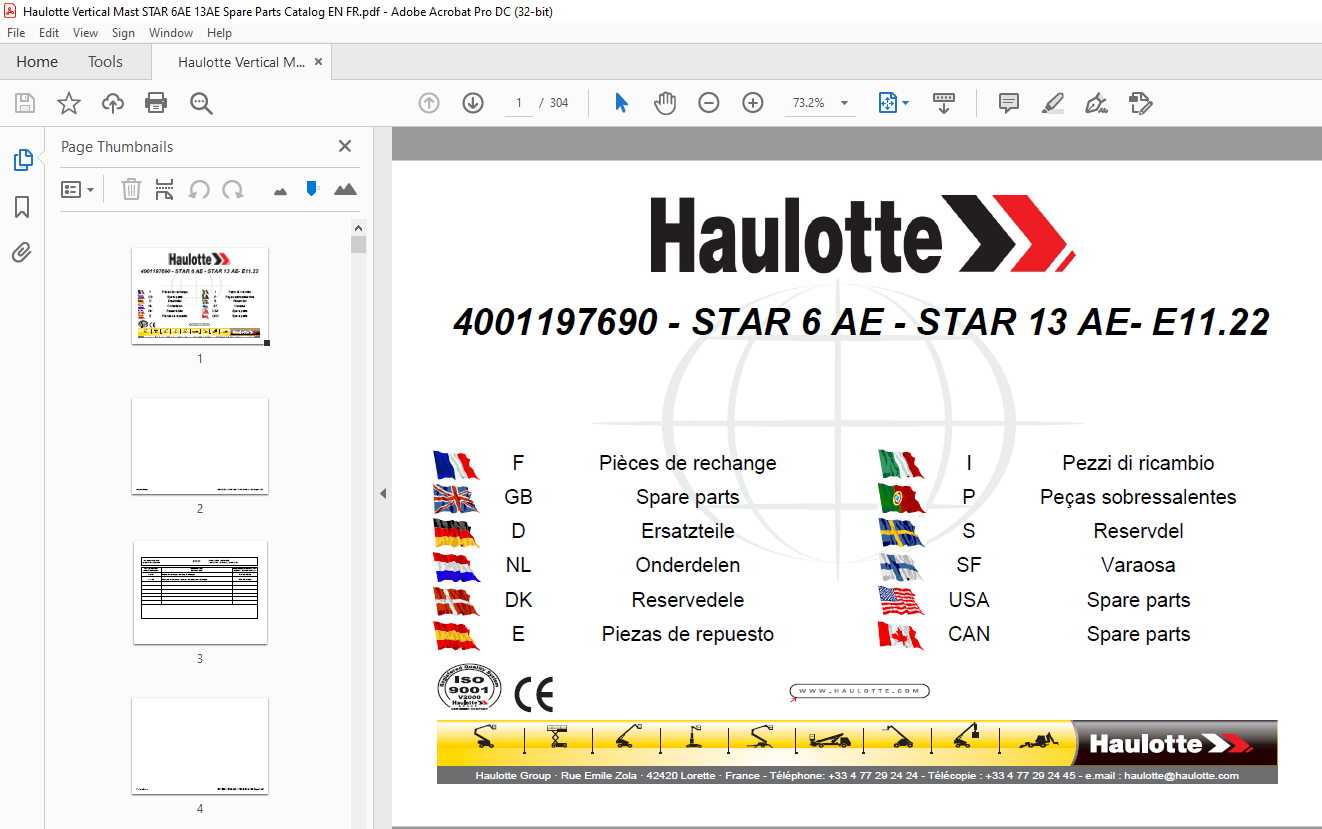Save the file using the floppy disk icon

25,103
